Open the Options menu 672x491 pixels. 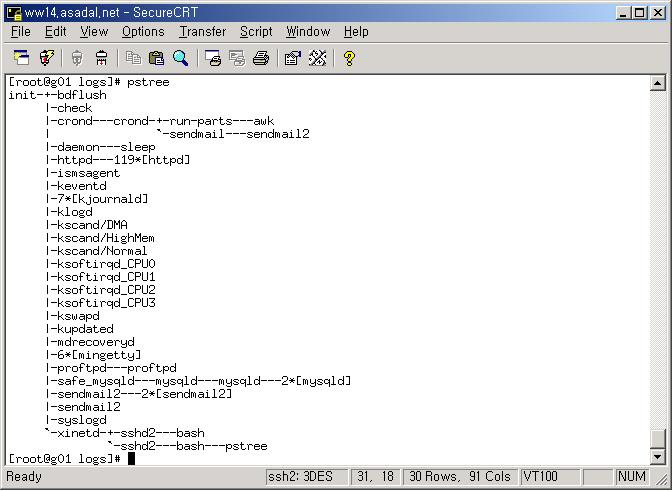coord(143,32)
